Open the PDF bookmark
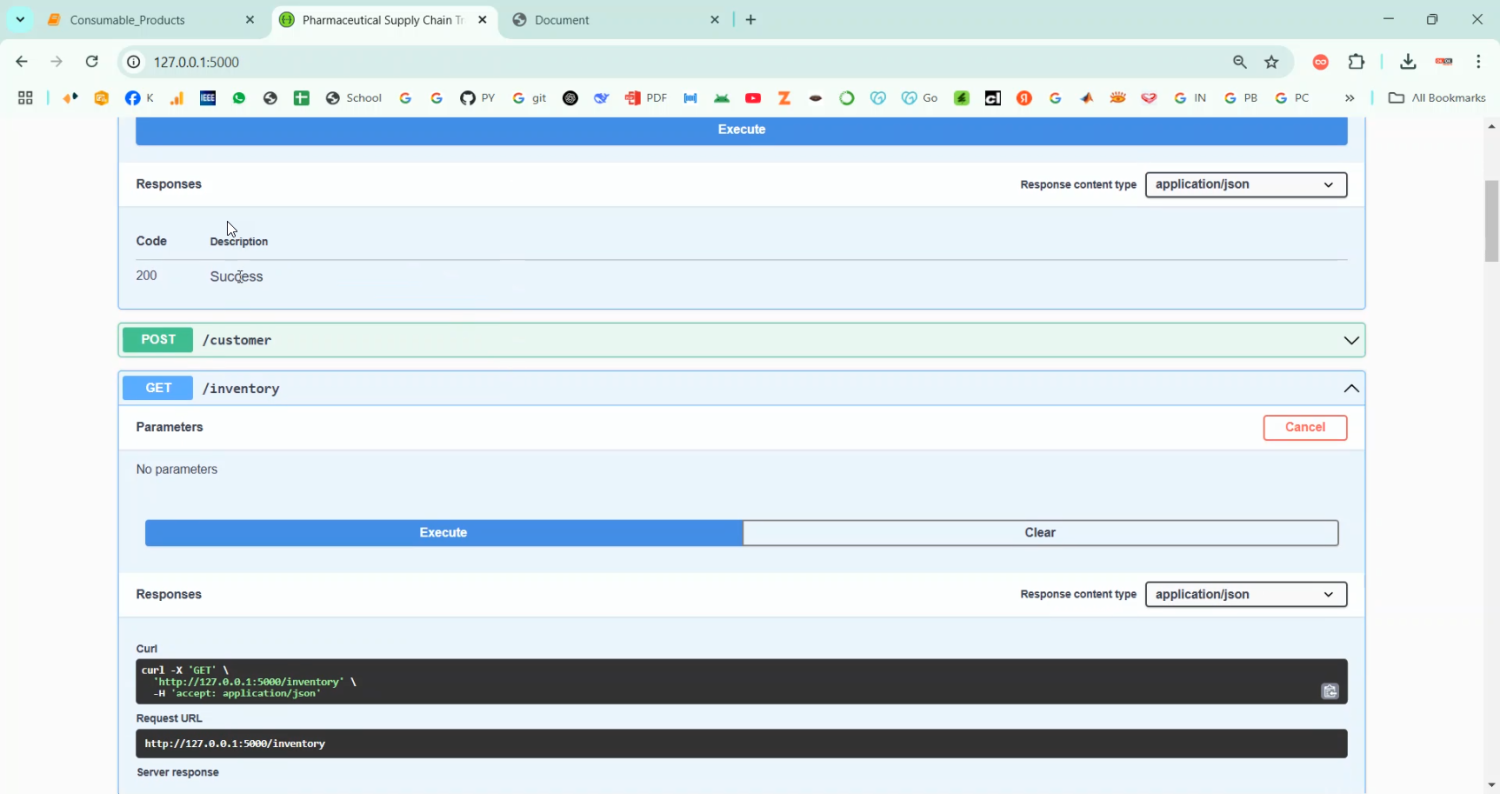 (646, 98)
